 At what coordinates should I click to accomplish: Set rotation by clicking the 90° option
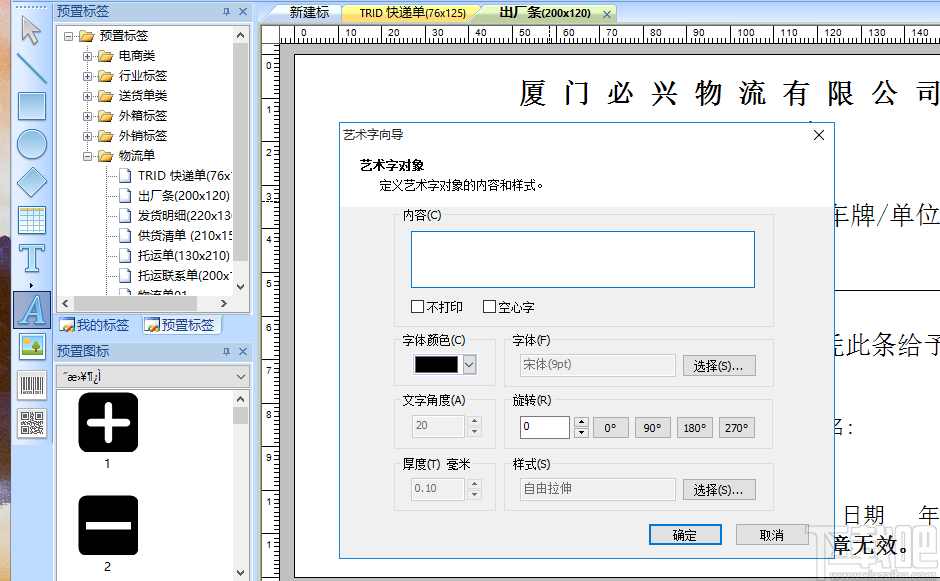point(652,427)
